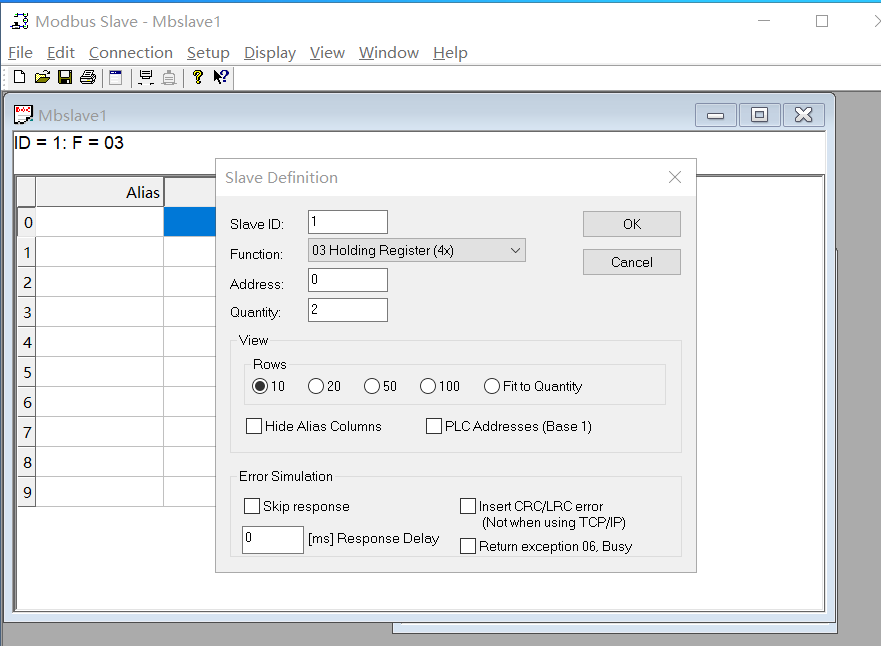Click the yellow question mark About icon
The width and height of the screenshot is (881, 646).
(x=198, y=77)
